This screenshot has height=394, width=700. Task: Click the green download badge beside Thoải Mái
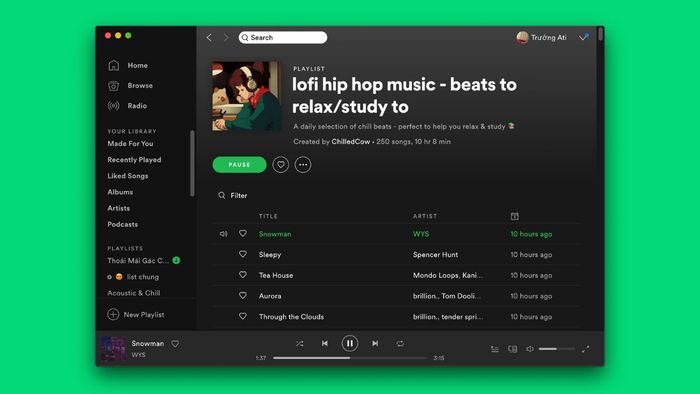176,260
